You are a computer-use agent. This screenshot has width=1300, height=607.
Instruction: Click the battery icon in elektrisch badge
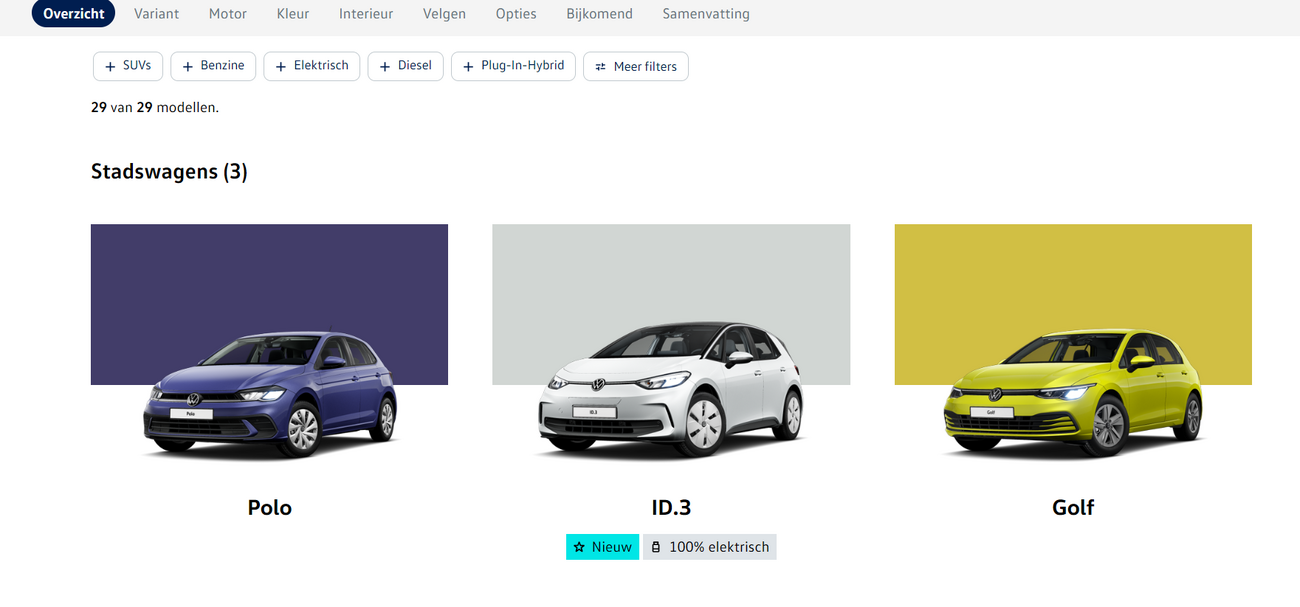coord(656,547)
